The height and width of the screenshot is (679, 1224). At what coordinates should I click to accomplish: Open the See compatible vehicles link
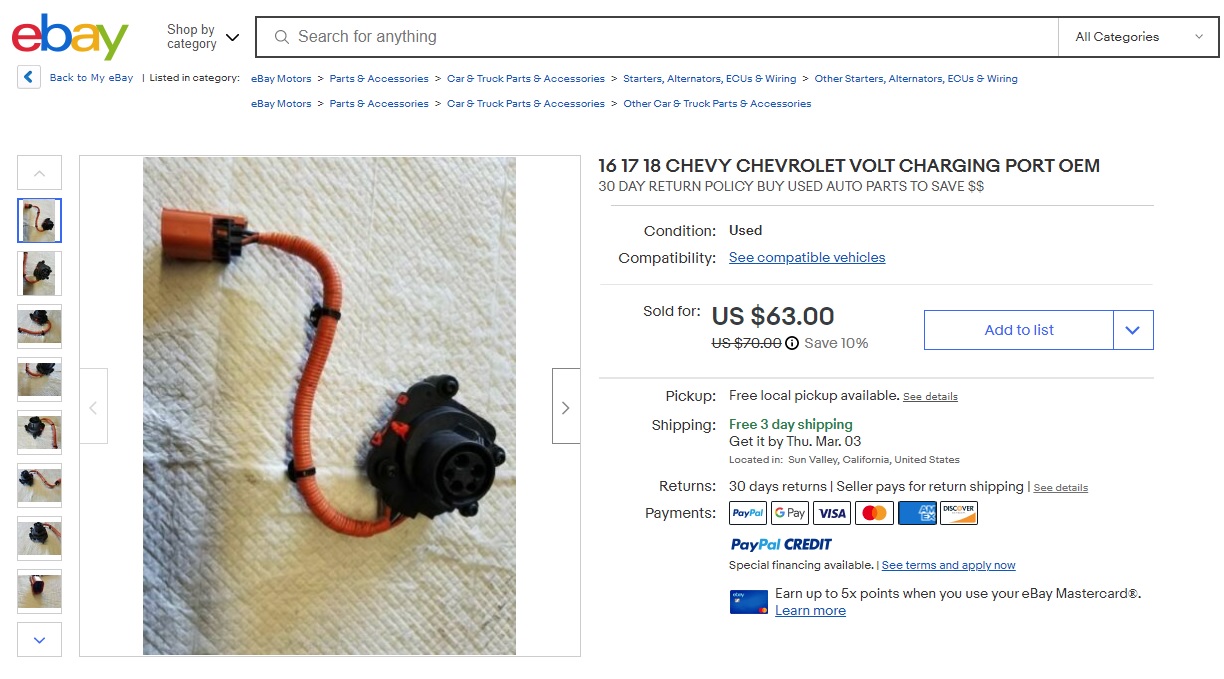(807, 257)
